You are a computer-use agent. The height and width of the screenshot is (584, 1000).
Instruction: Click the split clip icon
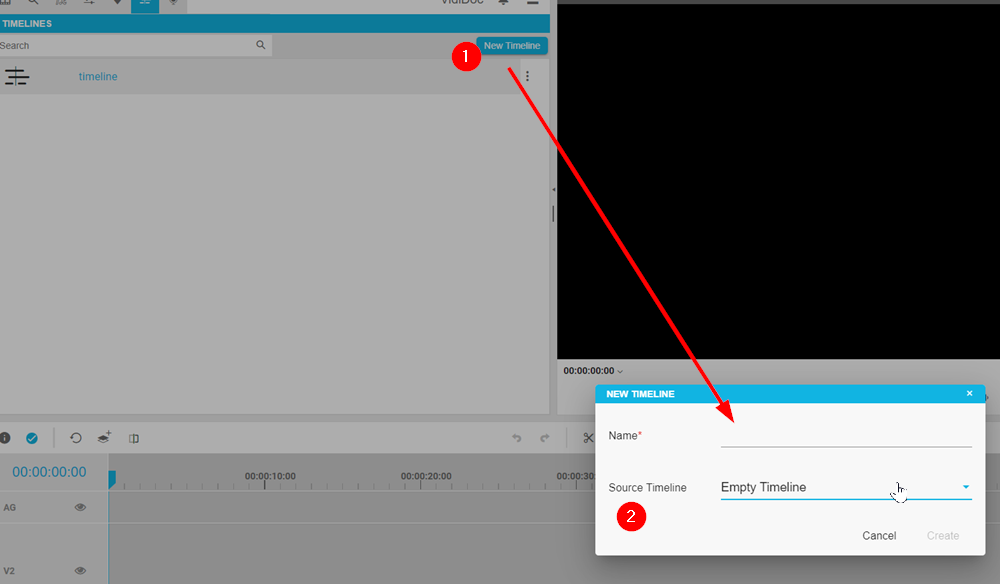(x=134, y=438)
